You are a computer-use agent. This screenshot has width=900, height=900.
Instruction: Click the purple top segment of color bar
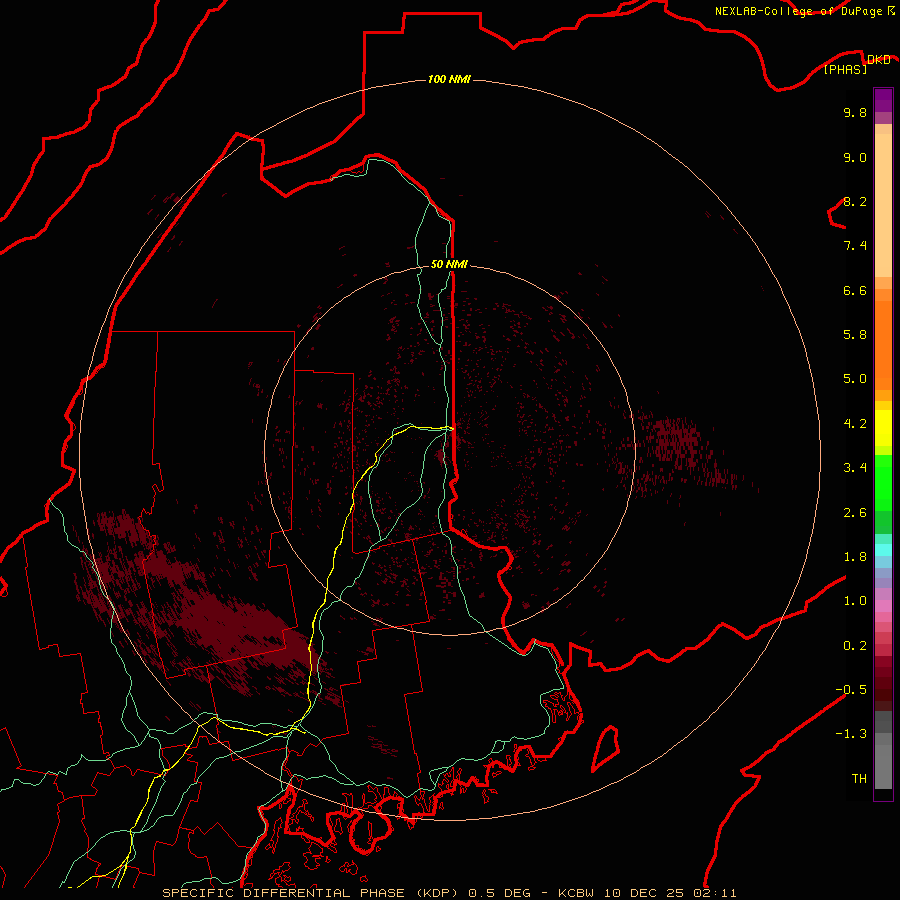(883, 100)
